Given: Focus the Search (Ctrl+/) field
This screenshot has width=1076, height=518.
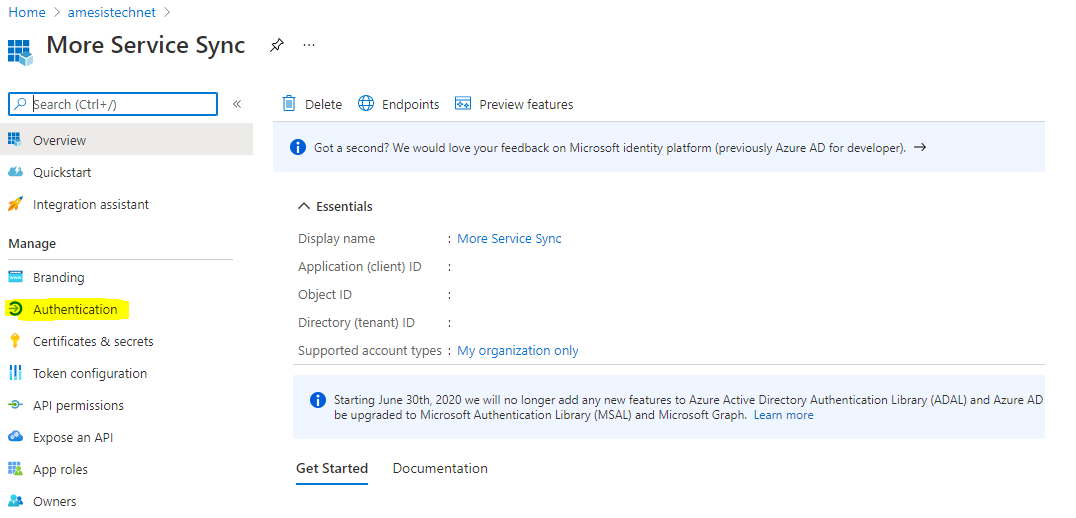Looking at the screenshot, I should pyautogui.click(x=113, y=104).
